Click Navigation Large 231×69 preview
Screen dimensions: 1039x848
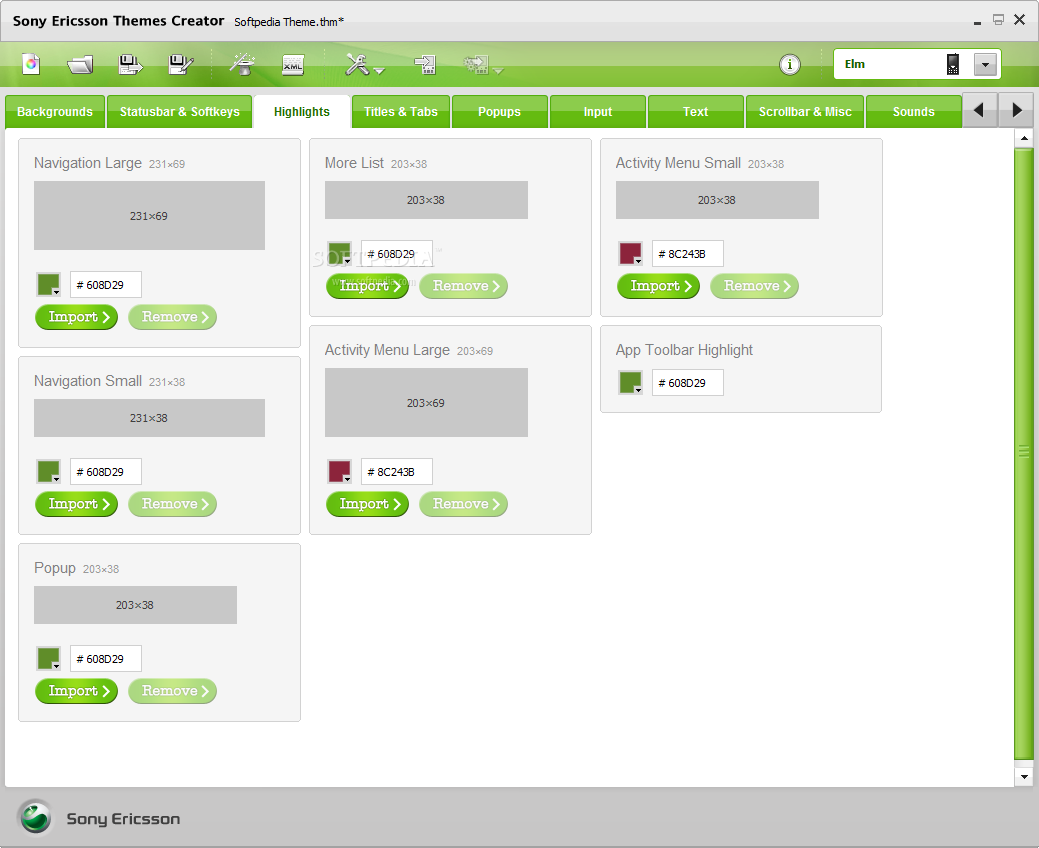tap(149, 215)
